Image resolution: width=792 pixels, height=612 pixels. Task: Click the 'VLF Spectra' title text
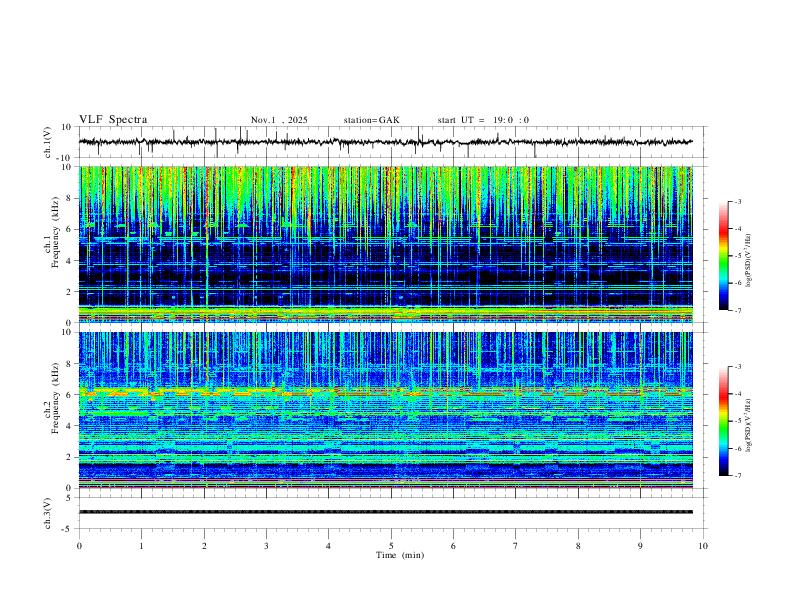(x=113, y=120)
